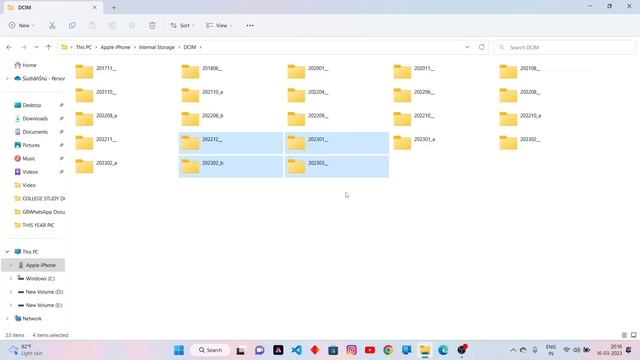This screenshot has width=640, height=360.
Task: Expand the Network tree node
Action: 7,318
